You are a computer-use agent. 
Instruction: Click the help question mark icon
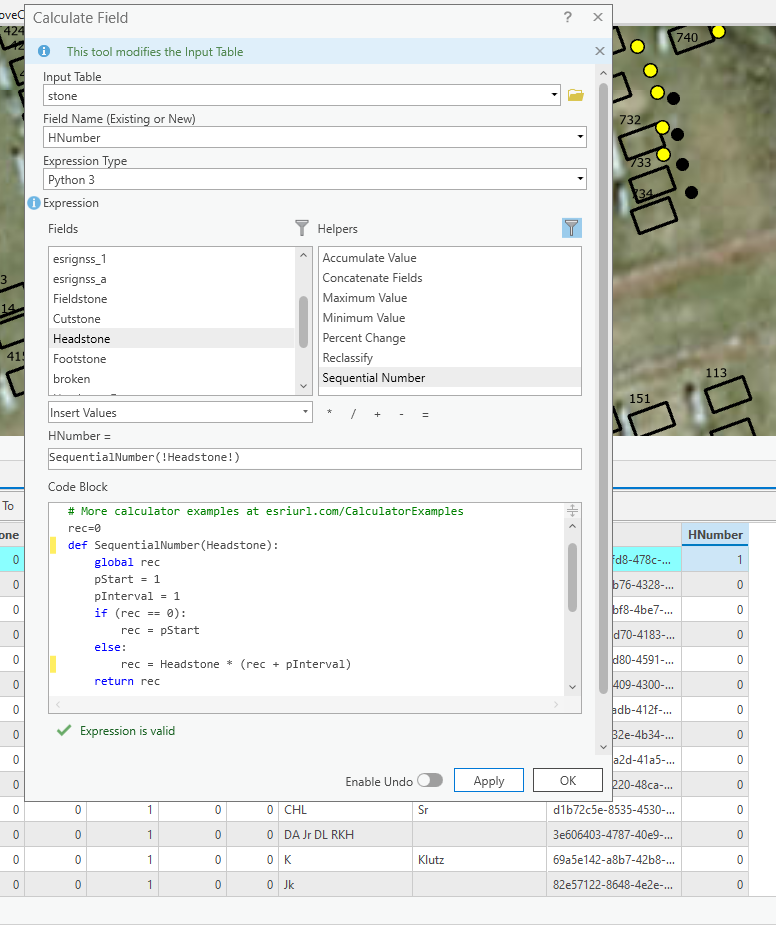[x=568, y=18]
